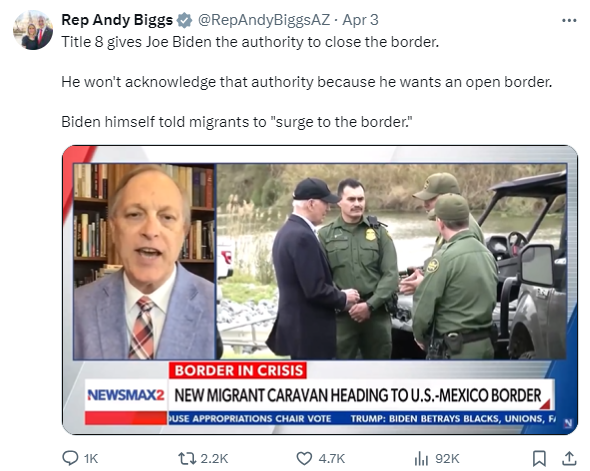Open the three-dot more options menu
Viewport: 590px width, 471px height.
[569, 21]
